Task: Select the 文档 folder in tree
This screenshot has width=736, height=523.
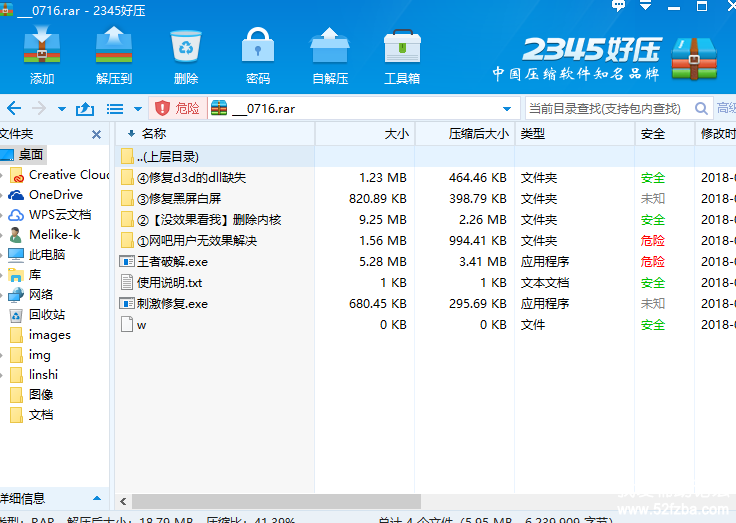Action: point(31,415)
